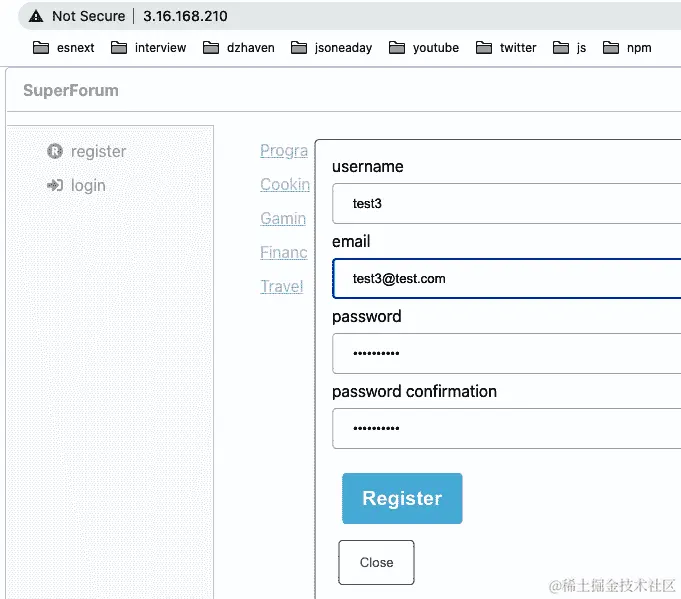The image size is (681, 599).
Task: Click the login arrow icon
Action: [x=55, y=185]
